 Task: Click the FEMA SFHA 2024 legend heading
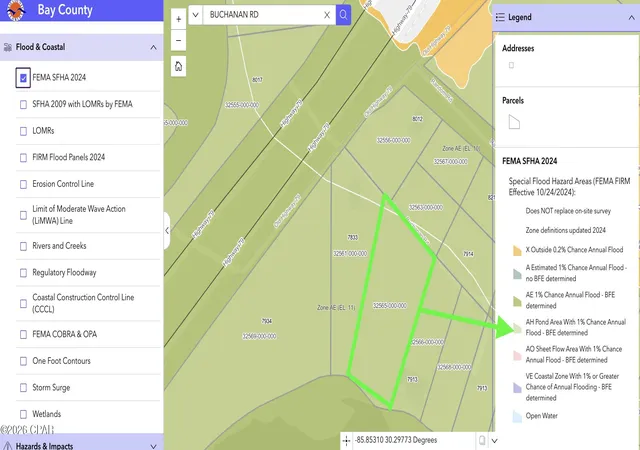(529, 161)
